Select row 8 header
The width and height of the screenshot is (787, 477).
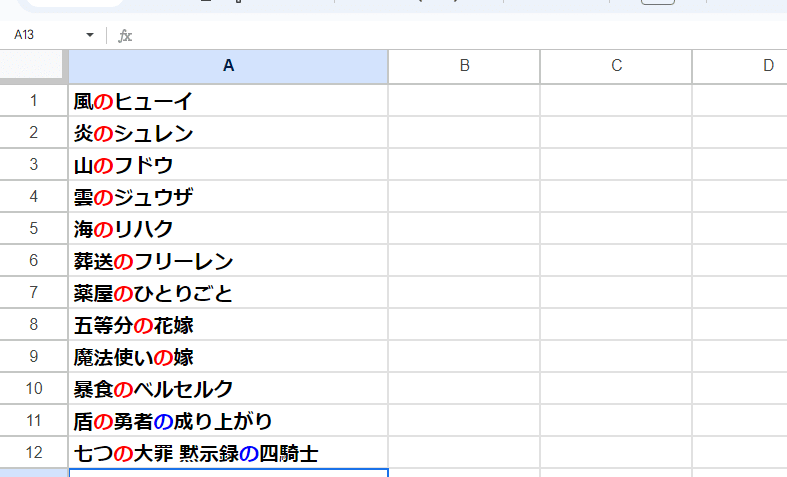click(x=34, y=324)
